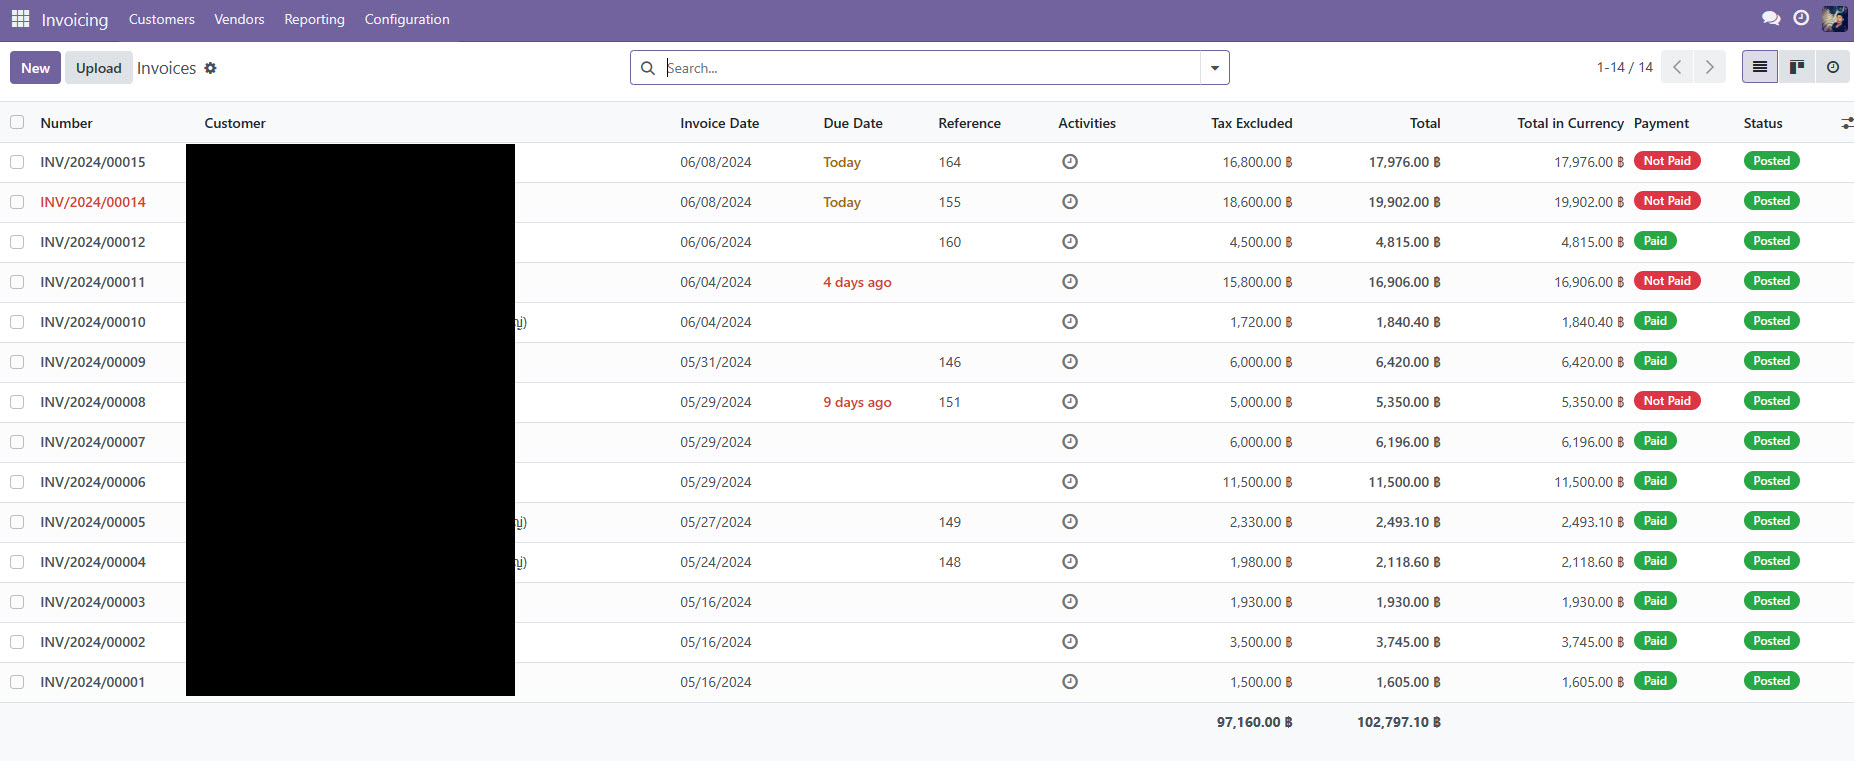Open the conversations chat icon
Image resolution: width=1854 pixels, height=761 pixels.
point(1770,19)
